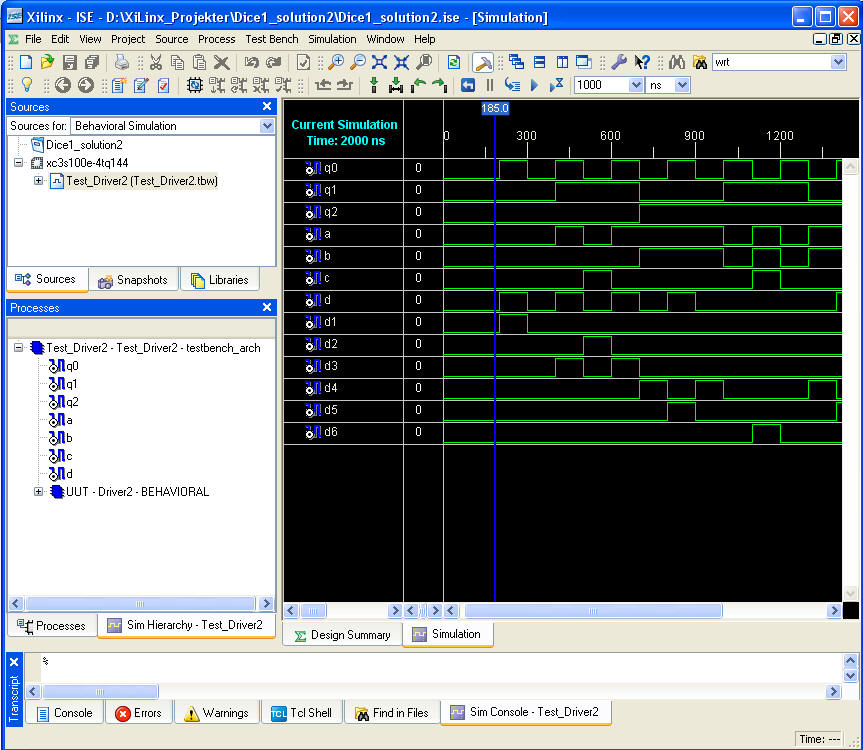
Task: Click the Zoom Out magnifier icon
Action: (x=358, y=62)
